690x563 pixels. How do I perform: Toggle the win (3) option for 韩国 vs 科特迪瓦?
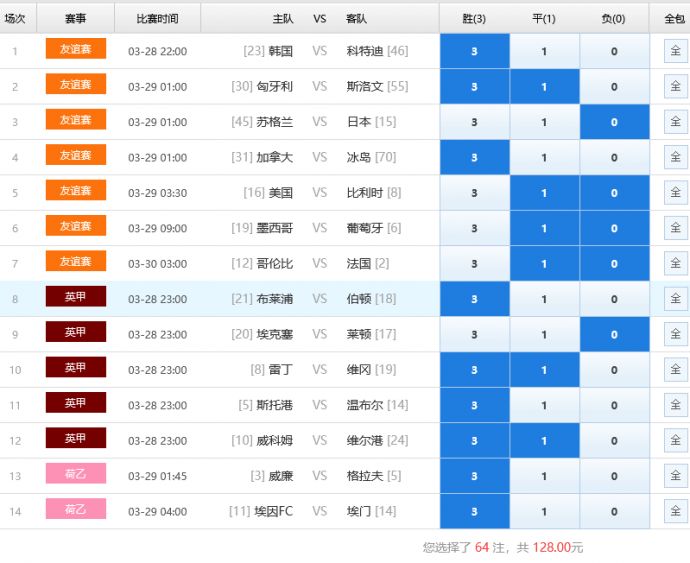[x=474, y=51]
